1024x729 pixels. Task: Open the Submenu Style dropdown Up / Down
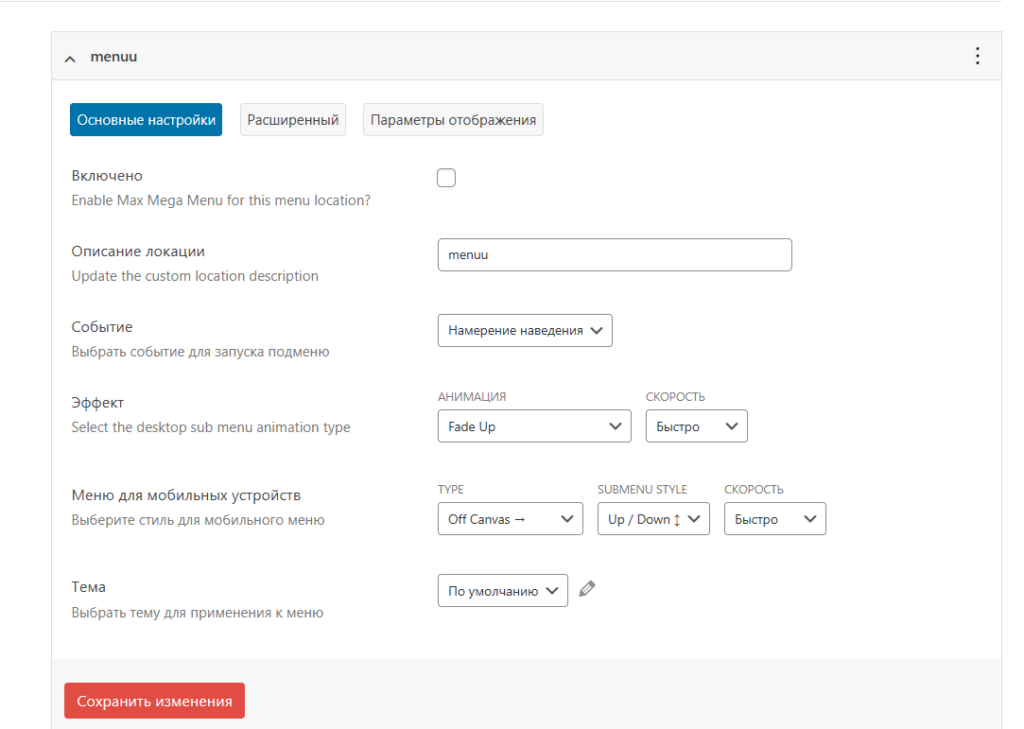point(653,519)
